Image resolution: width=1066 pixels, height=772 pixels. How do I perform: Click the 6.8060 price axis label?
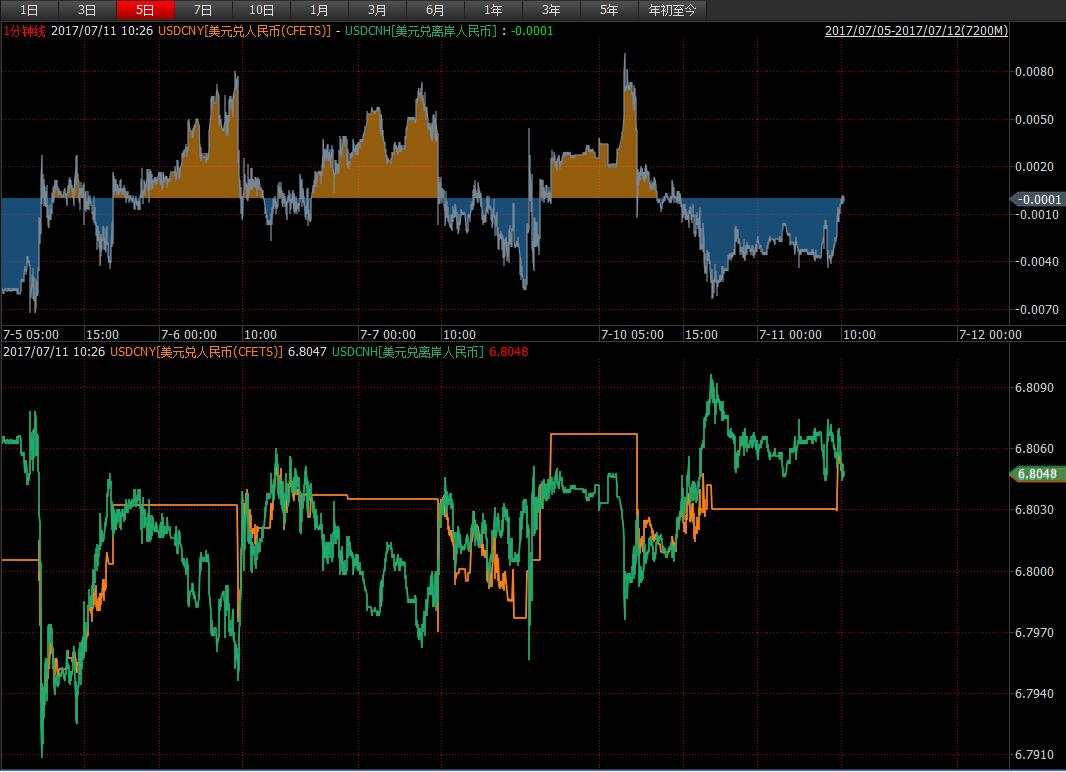click(1034, 449)
